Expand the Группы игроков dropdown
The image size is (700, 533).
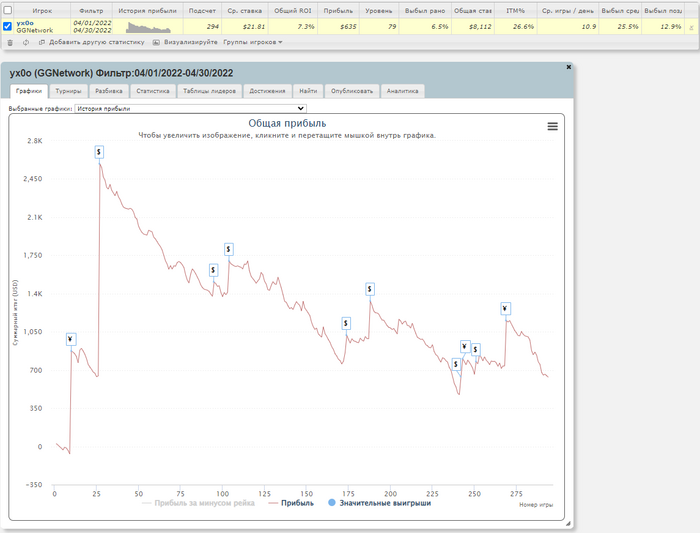point(253,42)
